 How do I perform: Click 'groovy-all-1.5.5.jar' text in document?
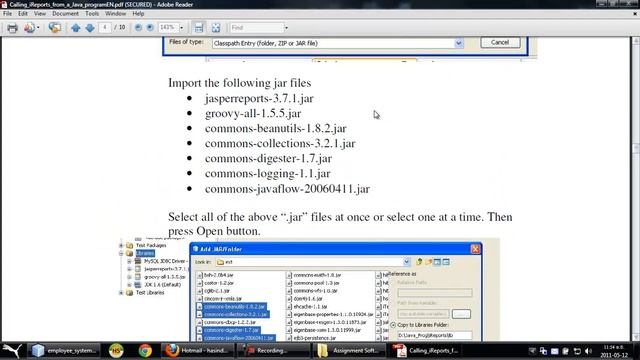tap(253, 113)
